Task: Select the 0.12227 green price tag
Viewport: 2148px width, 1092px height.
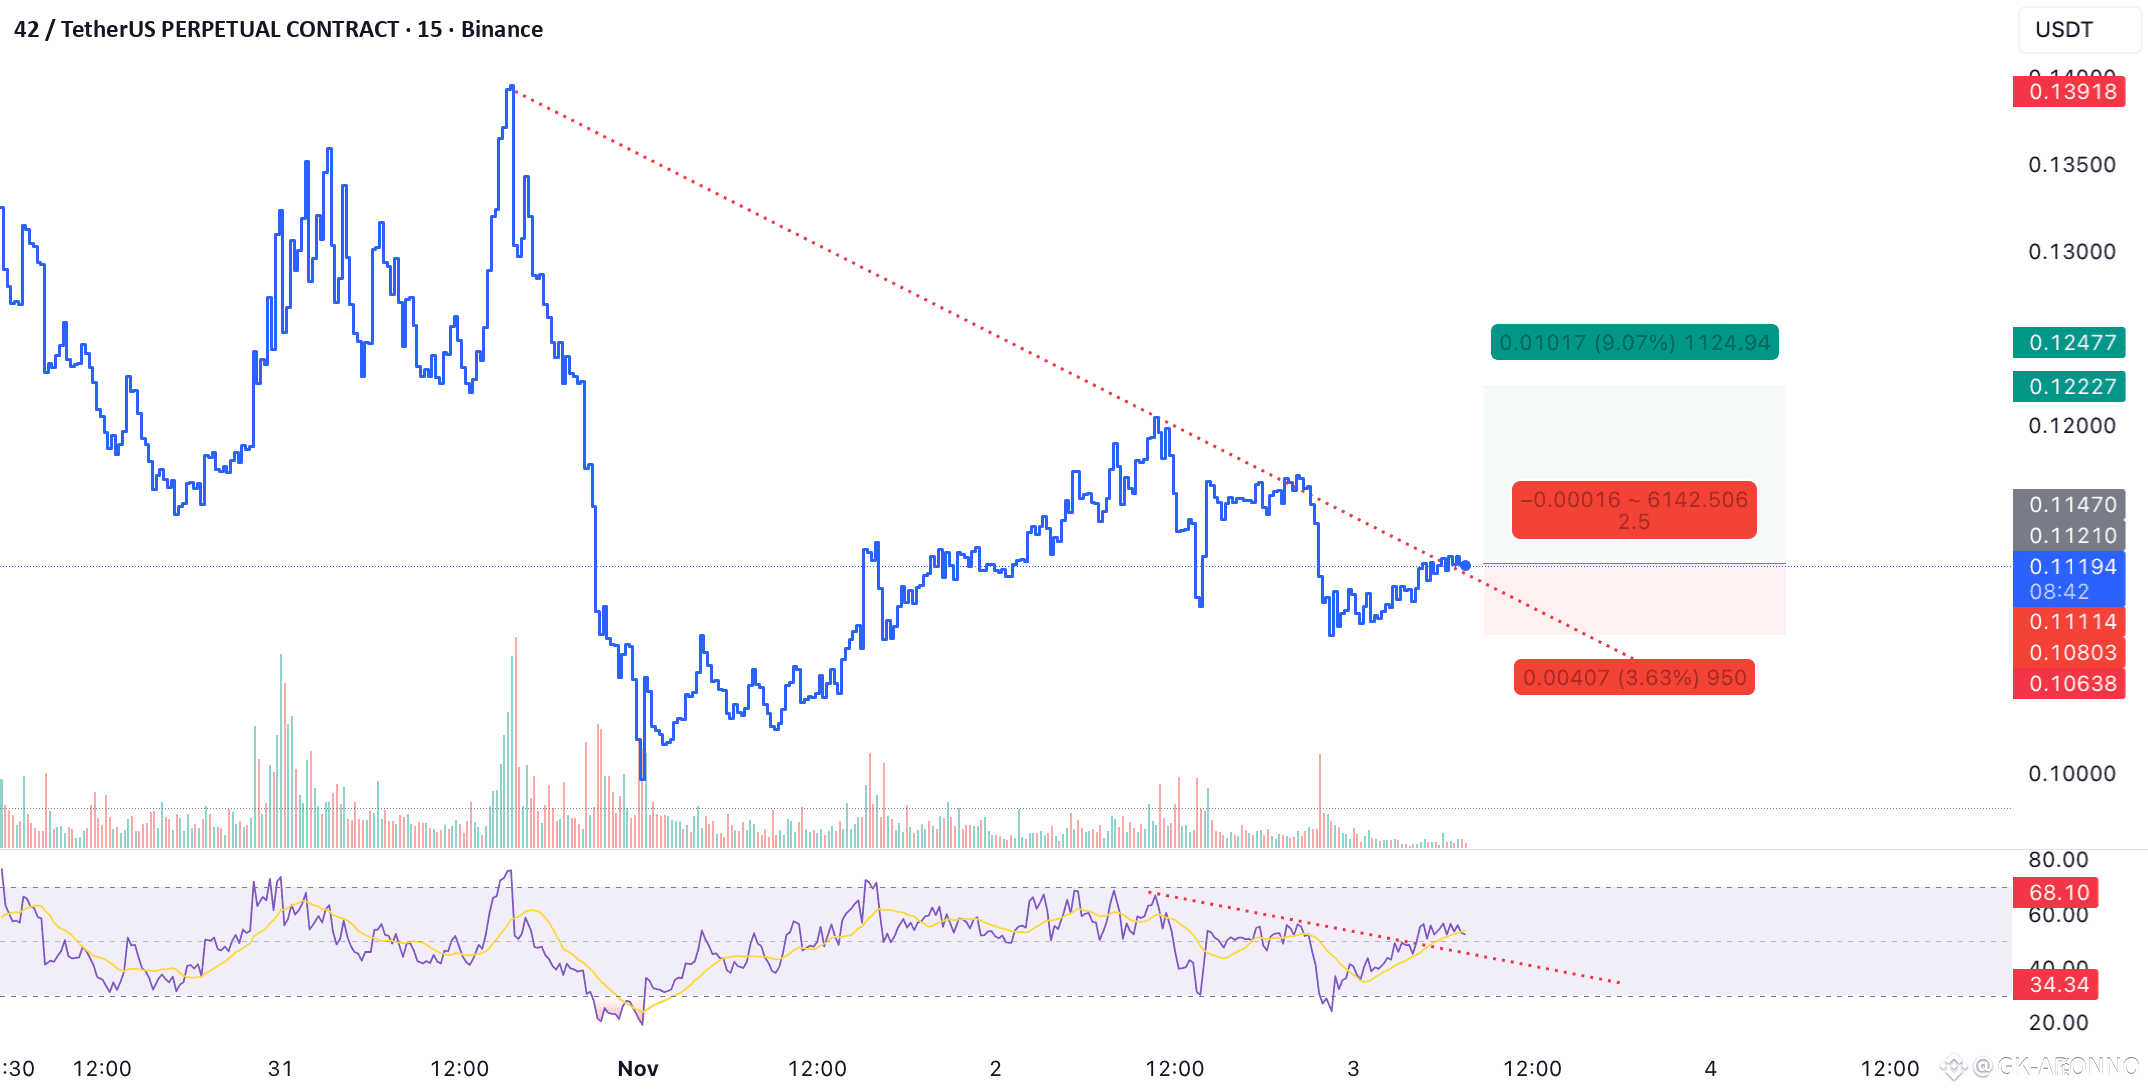Action: (2068, 387)
